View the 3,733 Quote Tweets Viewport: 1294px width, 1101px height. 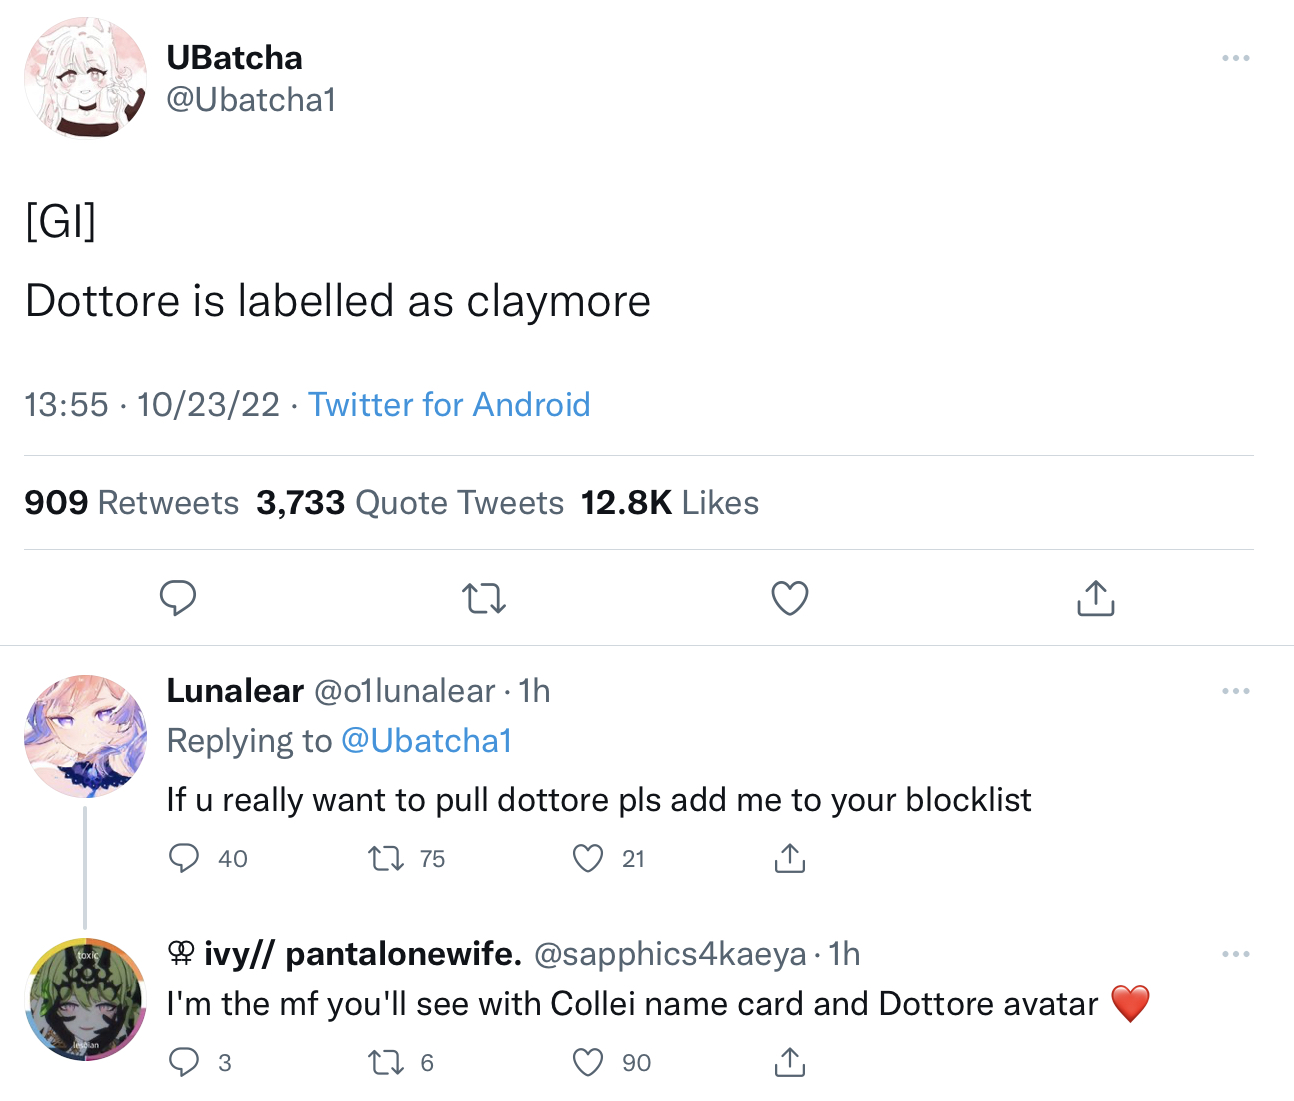(410, 503)
